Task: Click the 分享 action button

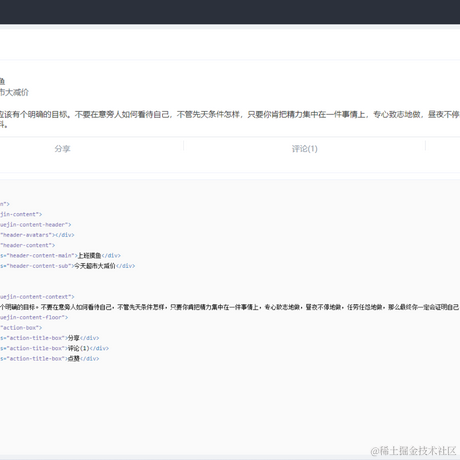Action: click(x=63, y=149)
